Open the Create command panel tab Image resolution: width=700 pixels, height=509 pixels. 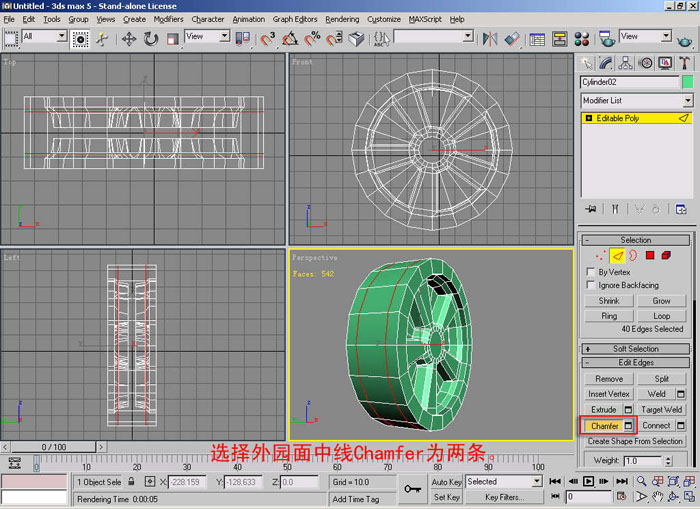586,63
